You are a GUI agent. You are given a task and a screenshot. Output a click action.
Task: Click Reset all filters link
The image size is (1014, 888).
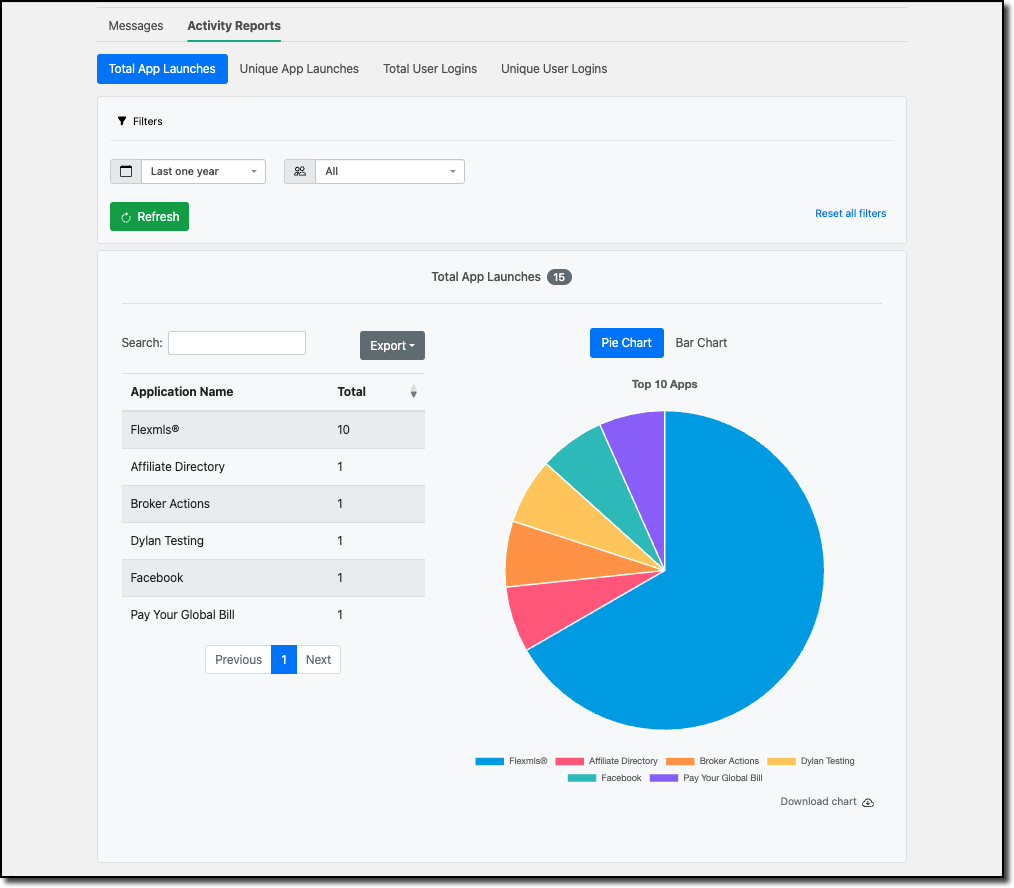(x=850, y=213)
